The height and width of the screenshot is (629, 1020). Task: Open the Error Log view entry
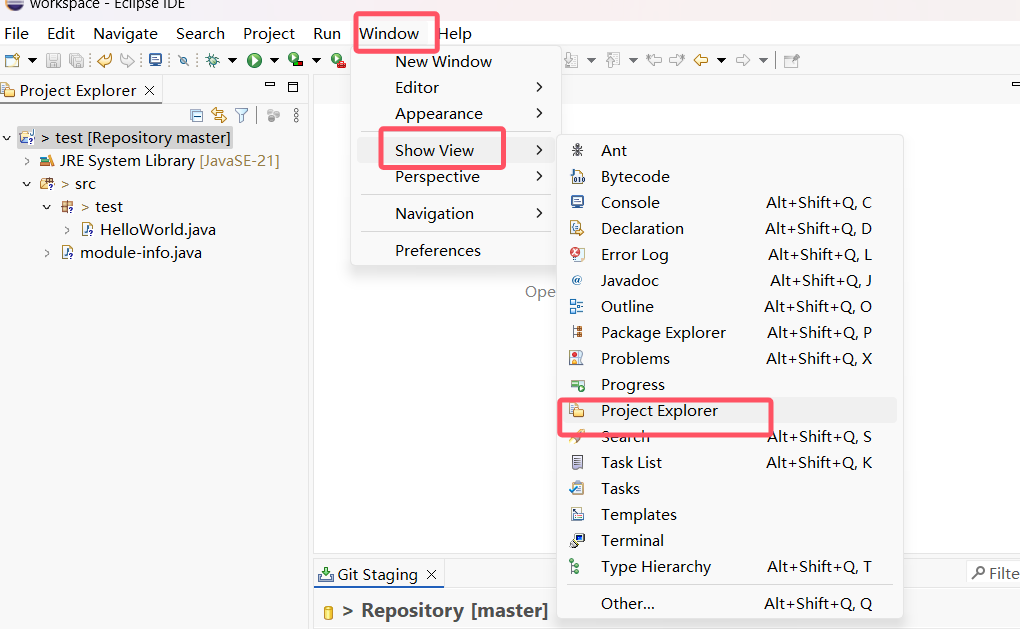point(730,254)
